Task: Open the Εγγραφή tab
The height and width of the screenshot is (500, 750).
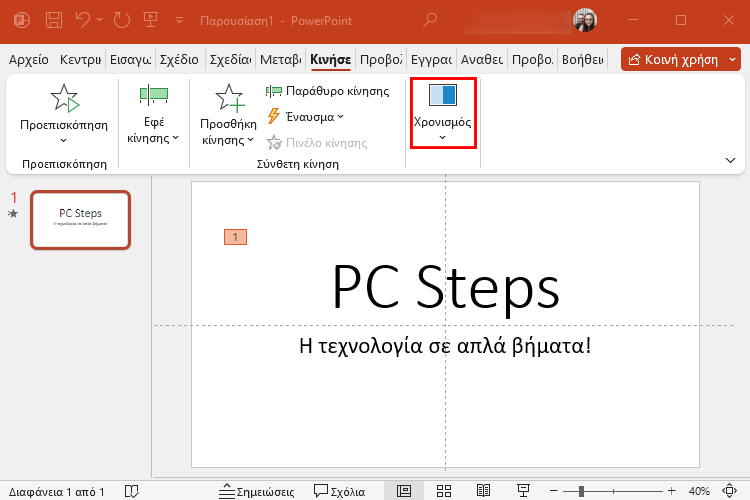Action: coord(431,59)
